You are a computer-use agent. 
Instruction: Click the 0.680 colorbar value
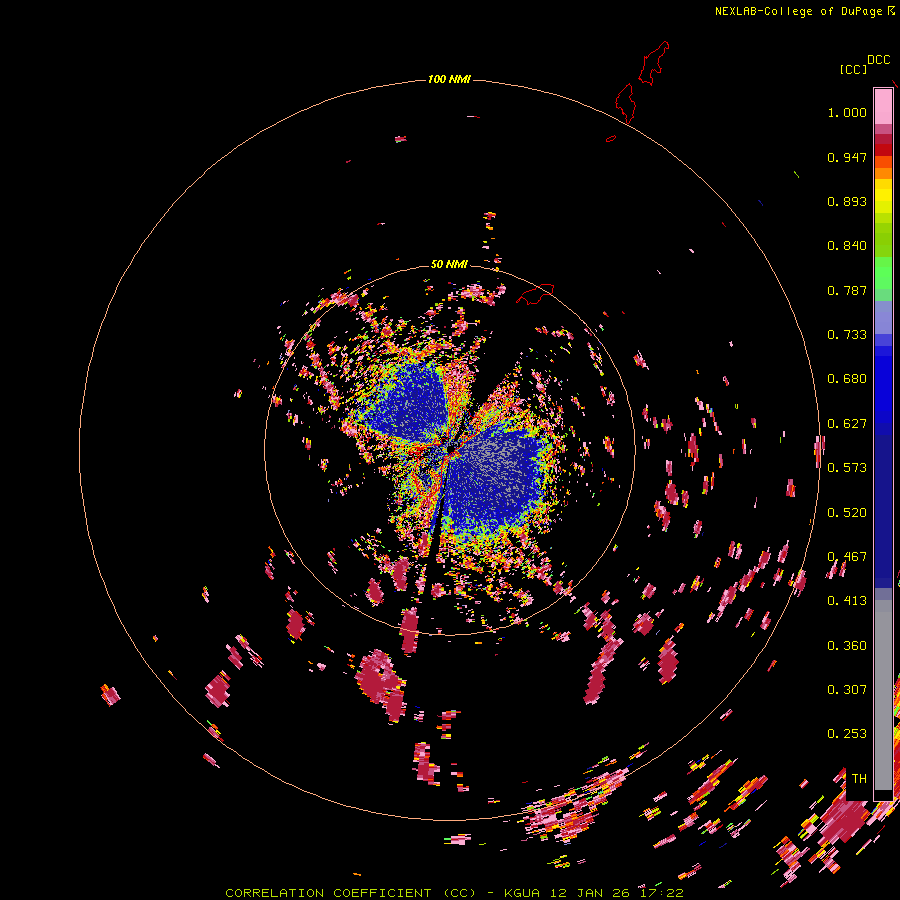click(x=847, y=379)
